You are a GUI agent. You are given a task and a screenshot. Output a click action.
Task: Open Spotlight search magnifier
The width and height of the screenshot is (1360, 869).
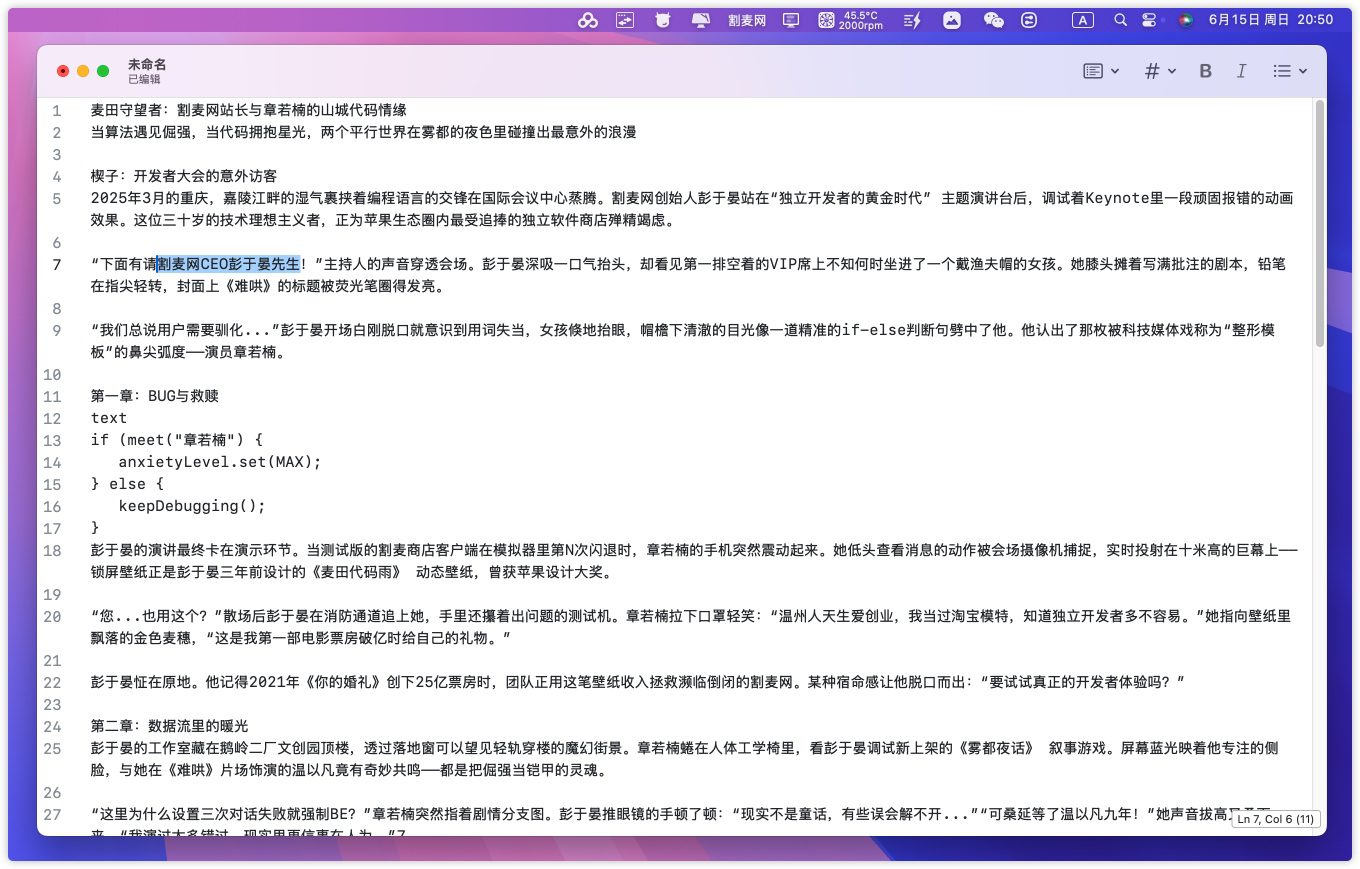pyautogui.click(x=1120, y=19)
